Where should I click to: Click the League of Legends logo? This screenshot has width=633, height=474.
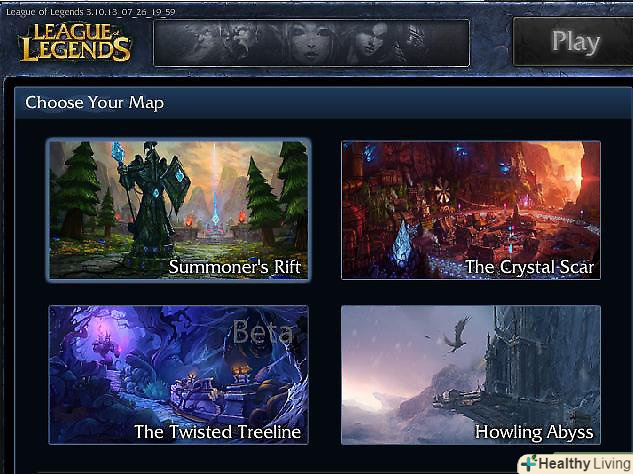point(75,42)
